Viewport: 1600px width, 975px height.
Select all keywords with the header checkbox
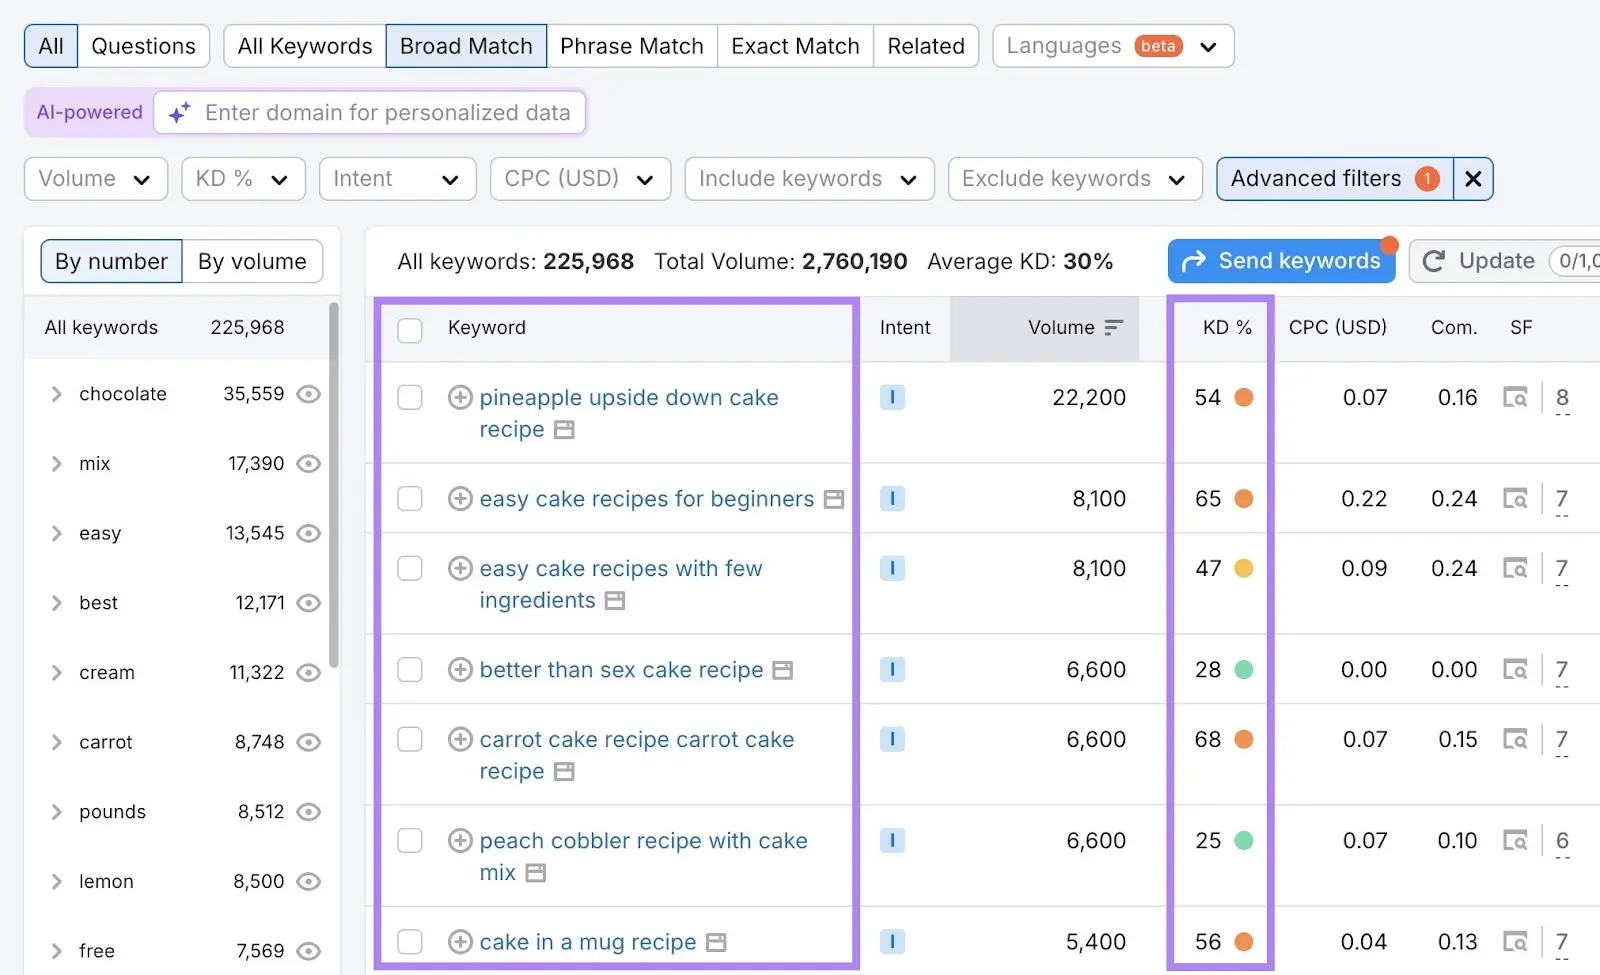410,330
